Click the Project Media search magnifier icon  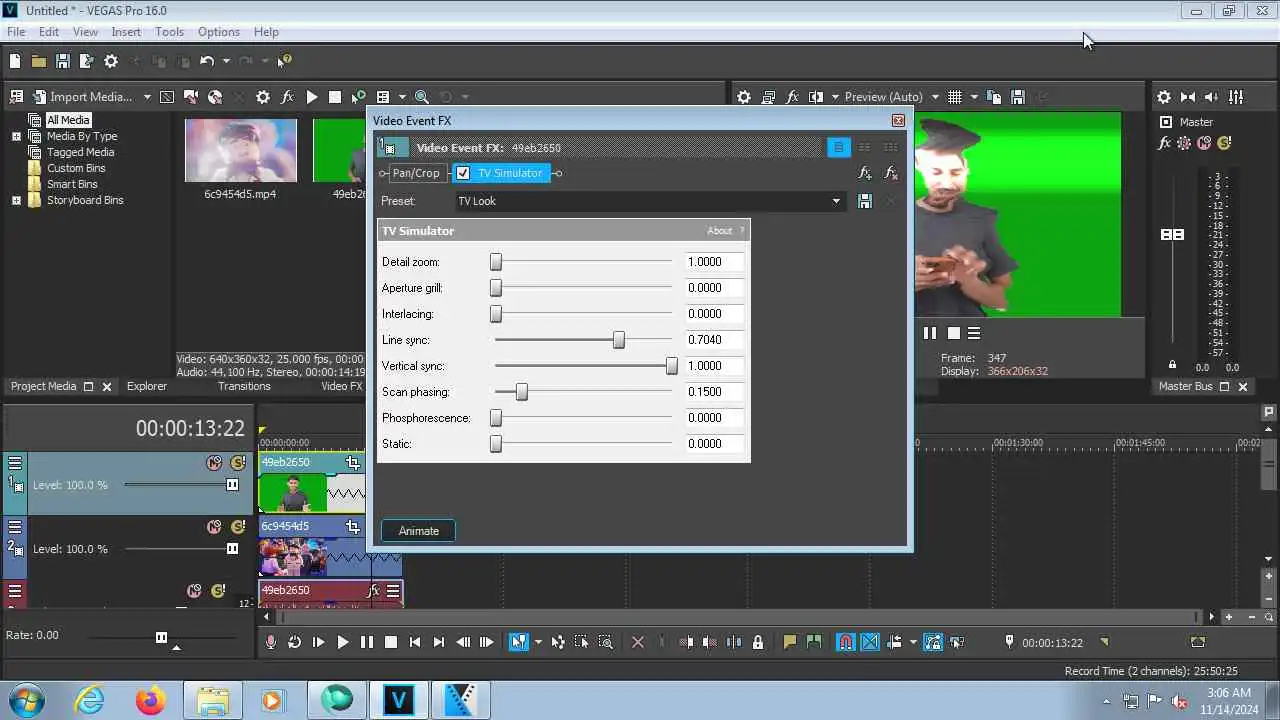[422, 97]
